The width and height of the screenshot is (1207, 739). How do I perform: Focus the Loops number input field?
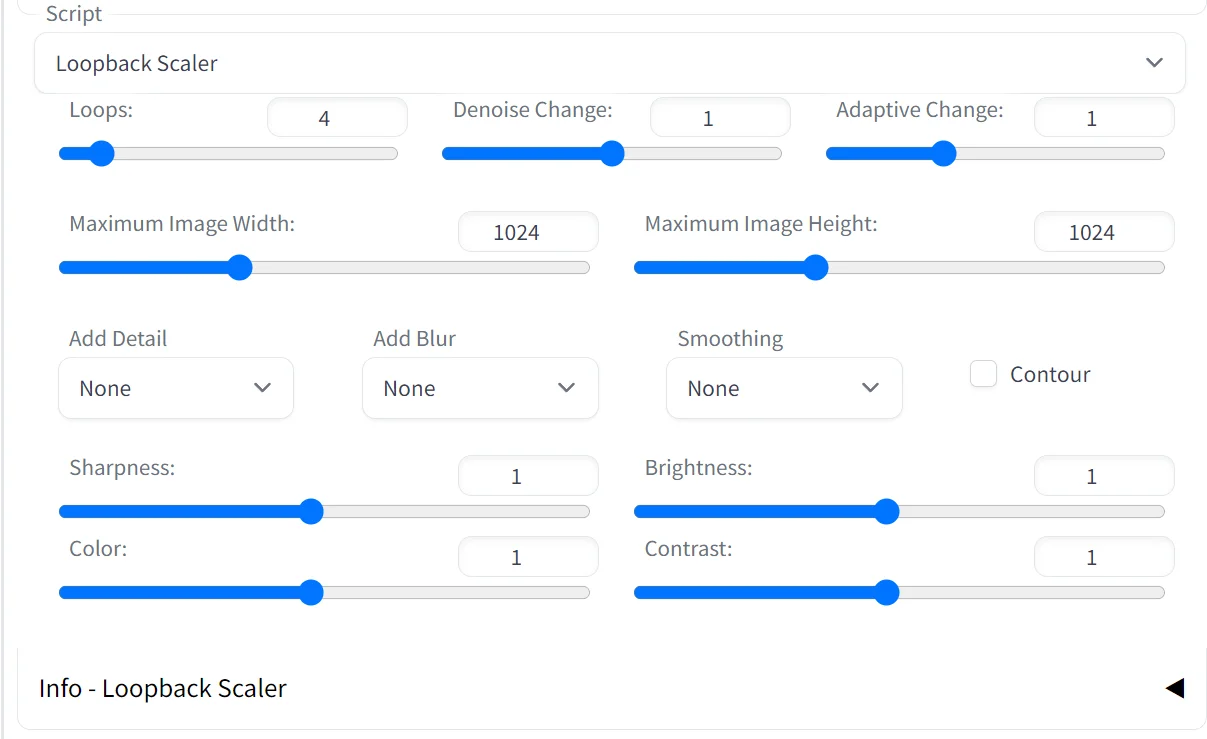pos(337,118)
